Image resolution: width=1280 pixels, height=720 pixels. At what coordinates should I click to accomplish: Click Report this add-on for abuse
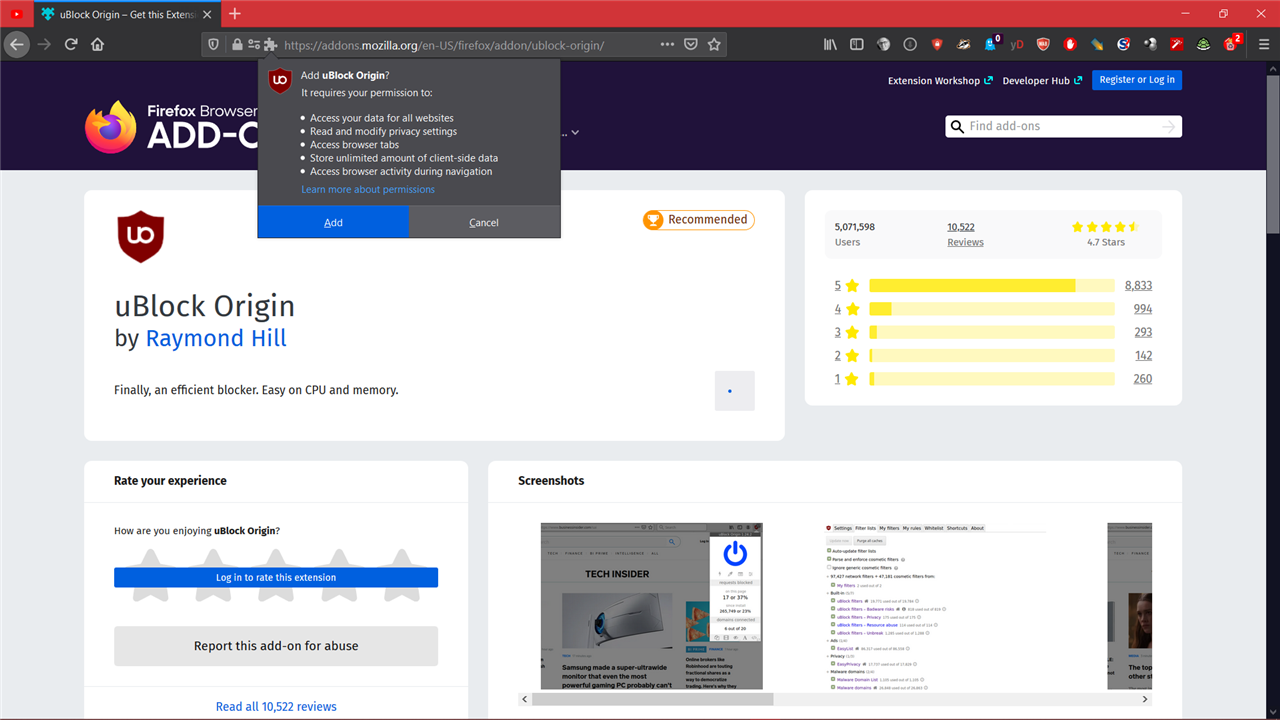[x=276, y=646]
